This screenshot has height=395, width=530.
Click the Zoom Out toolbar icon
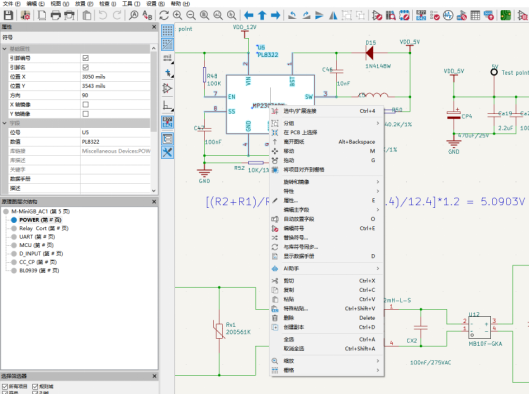(191, 15)
